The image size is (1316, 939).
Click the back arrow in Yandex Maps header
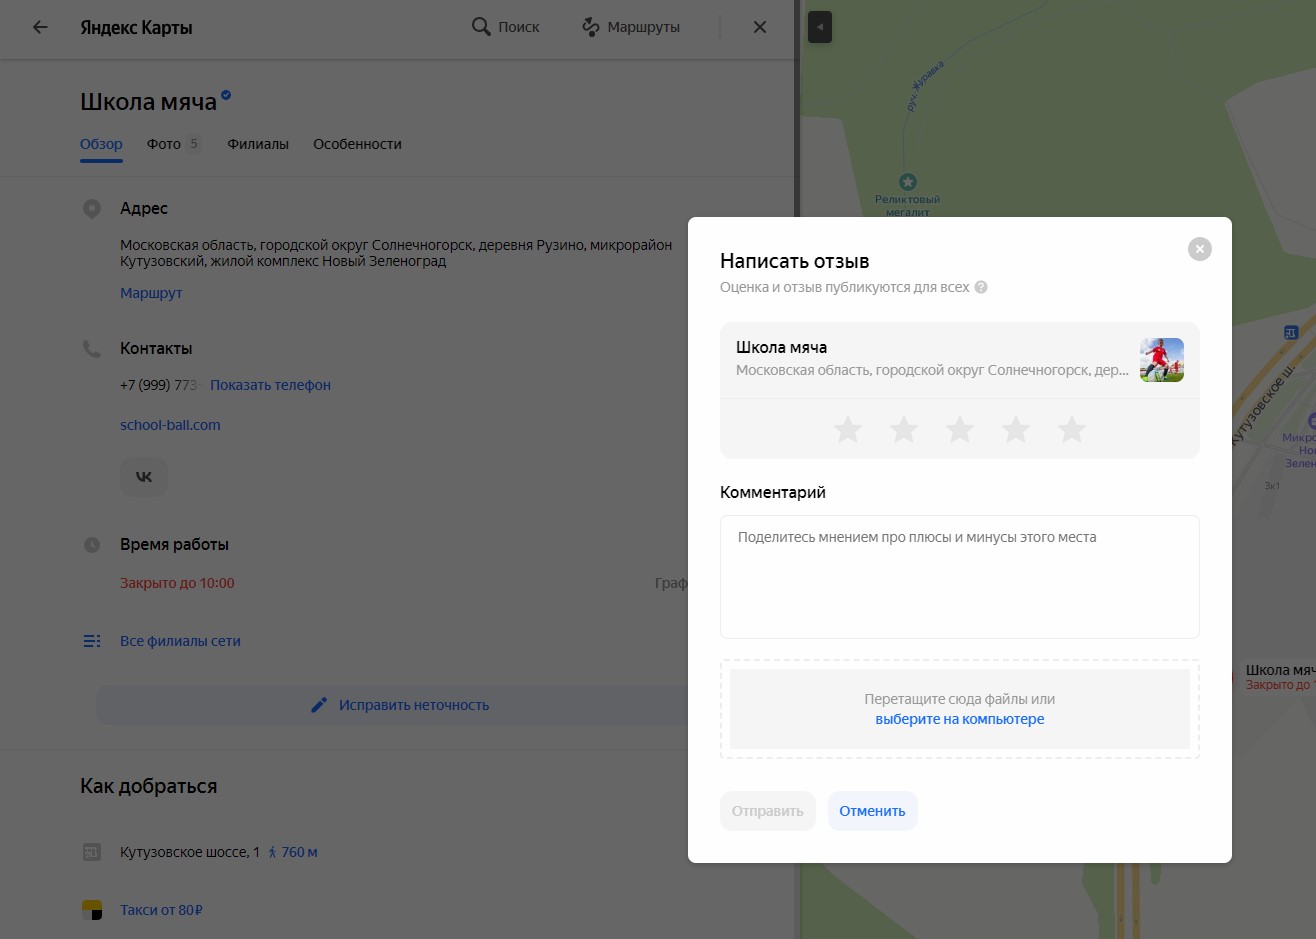(40, 27)
